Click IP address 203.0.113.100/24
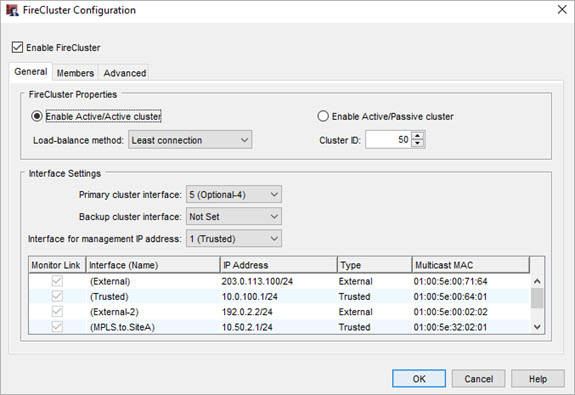This screenshot has width=575, height=395. (257, 281)
